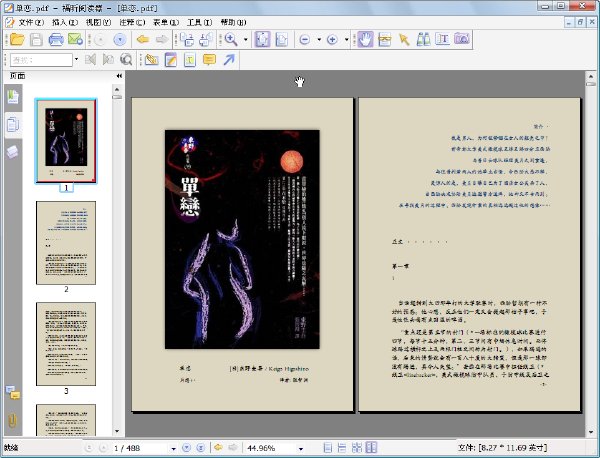Send the PDF by email envelope icon
Screen dimensions: 600x458
pyautogui.click(x=75, y=39)
